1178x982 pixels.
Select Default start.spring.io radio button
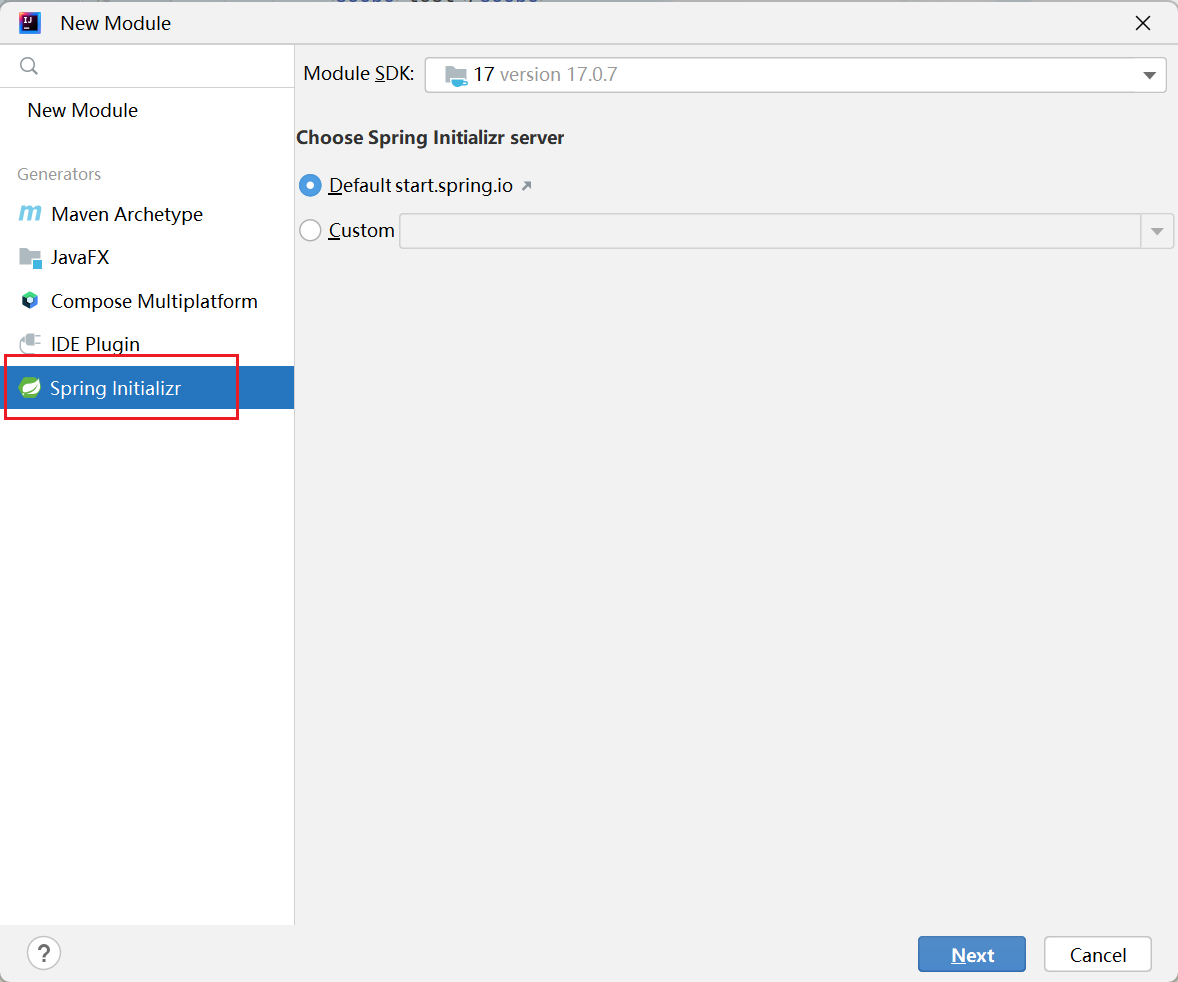coord(310,185)
